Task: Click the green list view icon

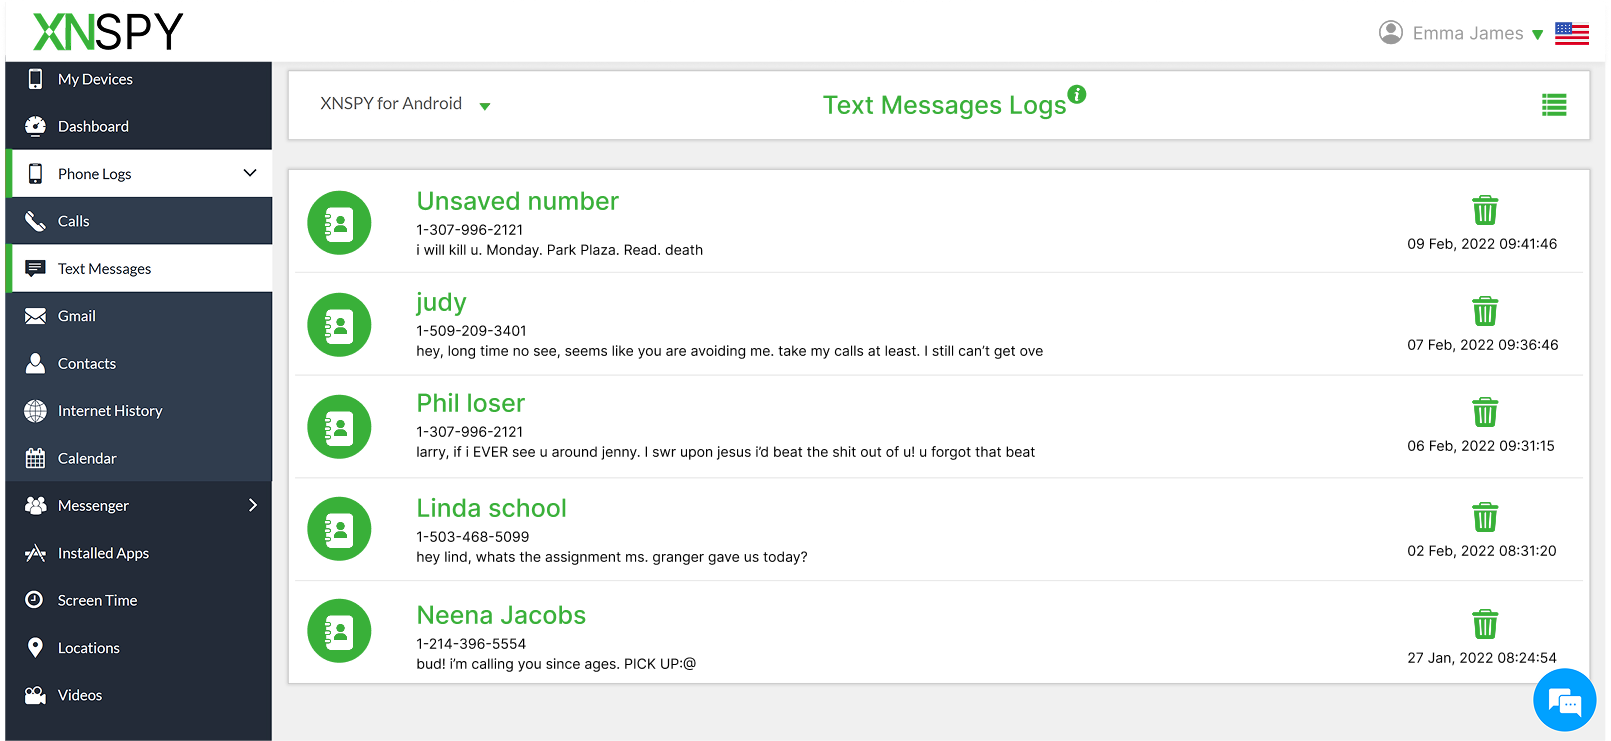Action: tap(1553, 105)
